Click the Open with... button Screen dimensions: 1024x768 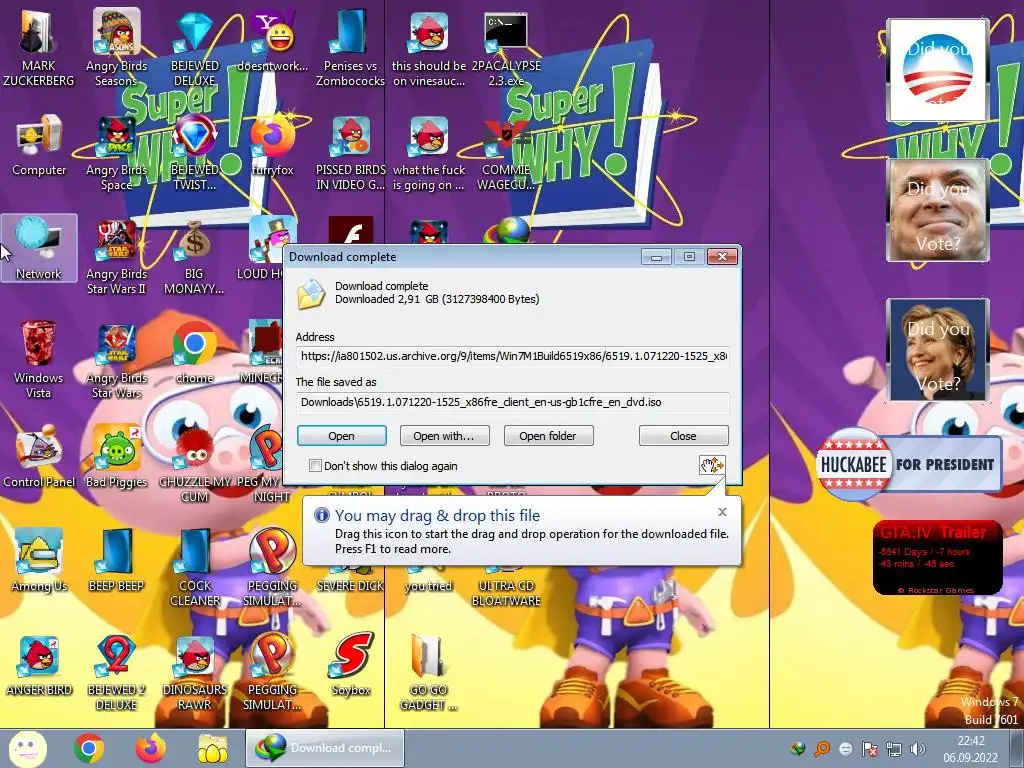(x=444, y=436)
